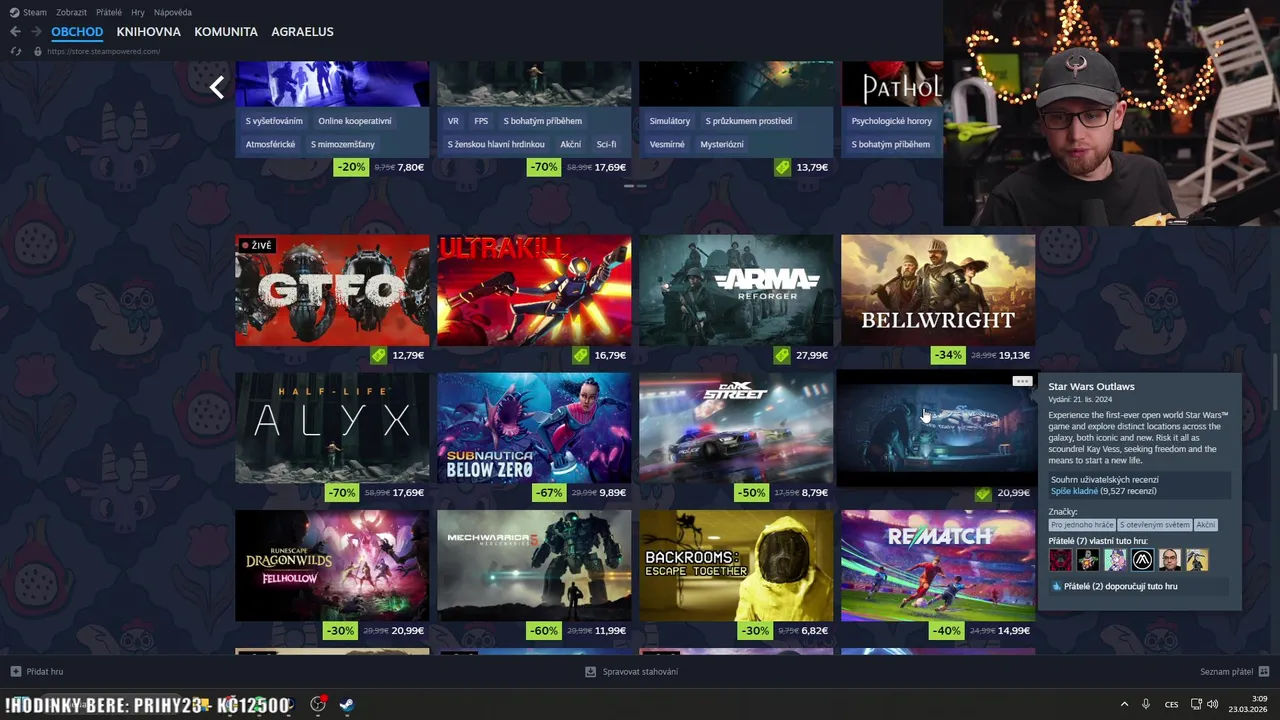Screen dimensions: 1280x720
Task: Click the thumbs-up icon beside friends recommendations
Action: pyautogui.click(x=1056, y=586)
